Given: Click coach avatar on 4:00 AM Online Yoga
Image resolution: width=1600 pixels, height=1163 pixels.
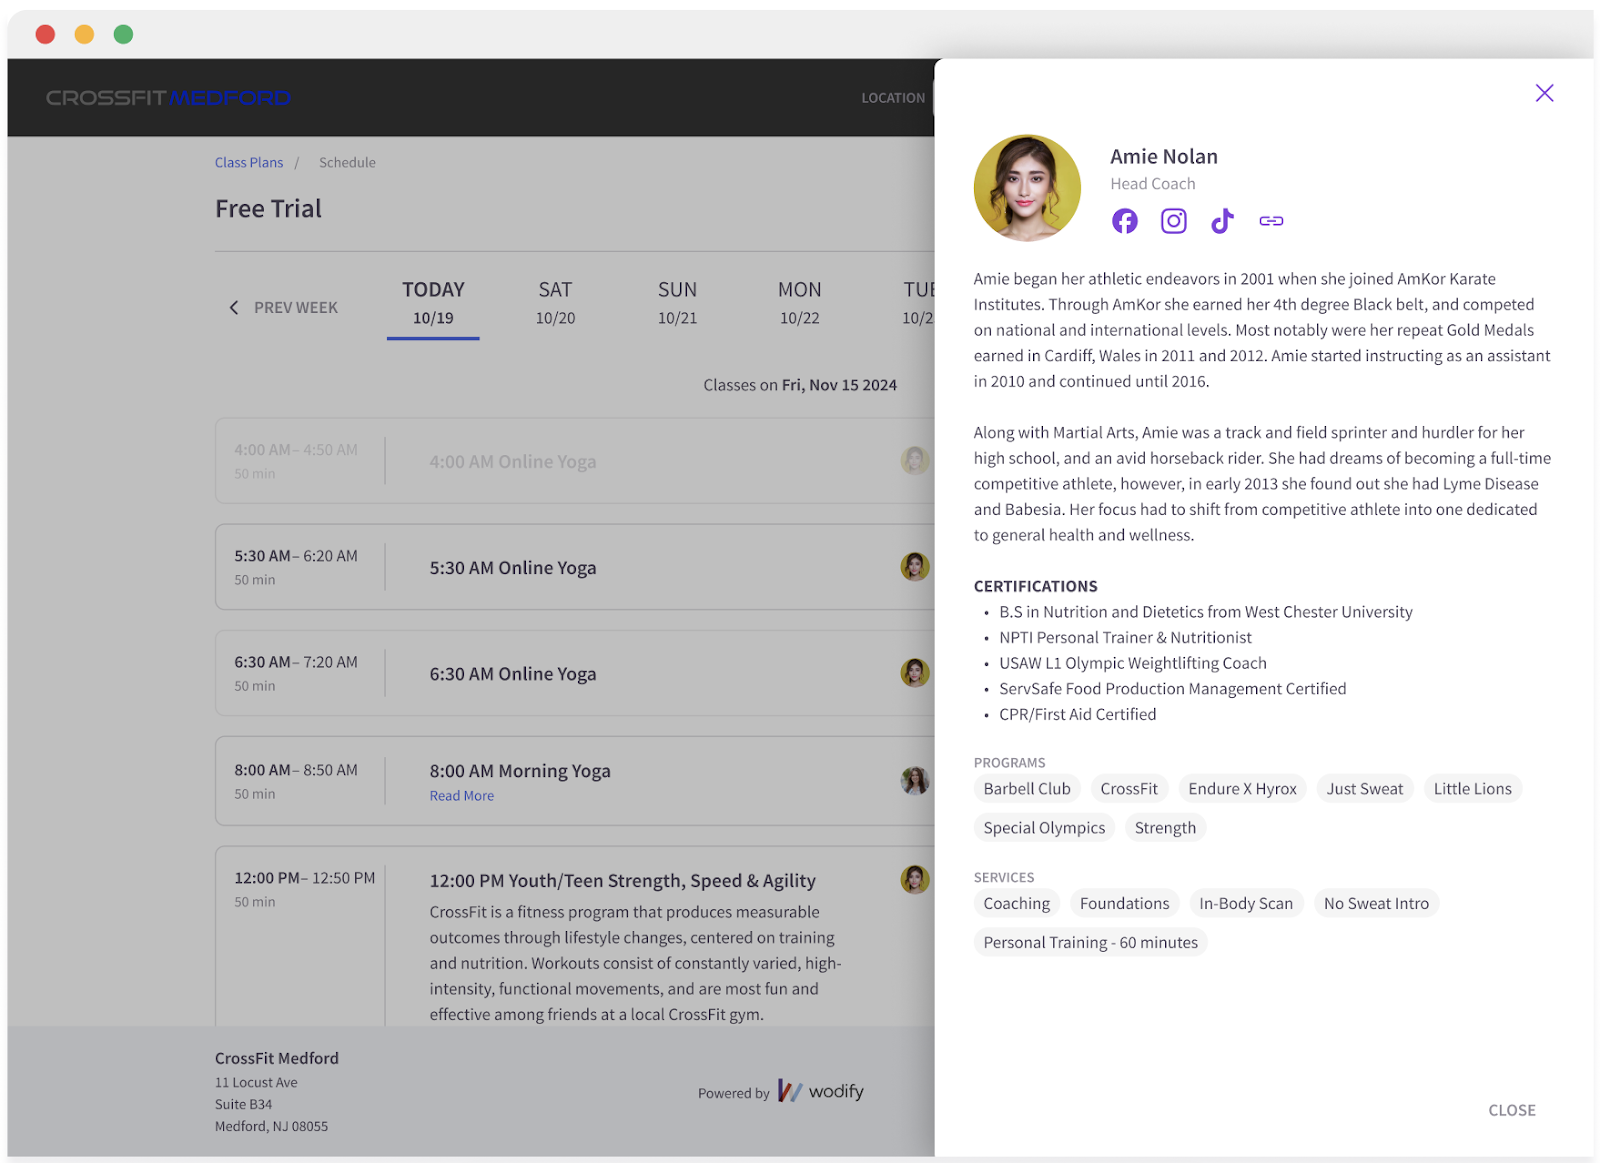Looking at the screenshot, I should click(x=914, y=460).
